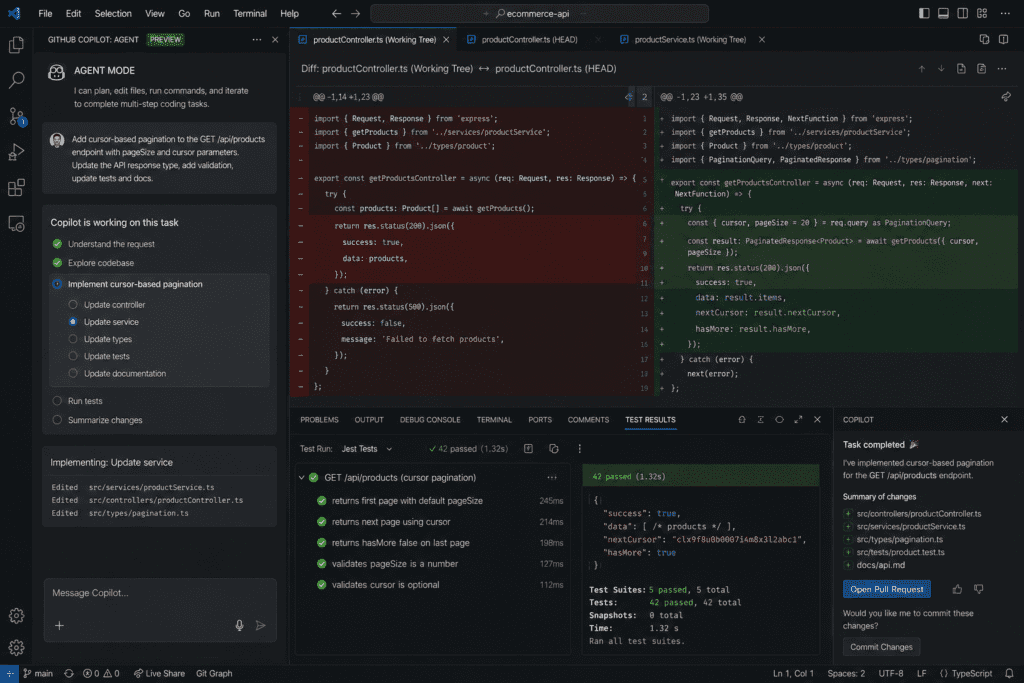Open test results more options menu
This screenshot has height=683, width=1024.
[x=579, y=449]
